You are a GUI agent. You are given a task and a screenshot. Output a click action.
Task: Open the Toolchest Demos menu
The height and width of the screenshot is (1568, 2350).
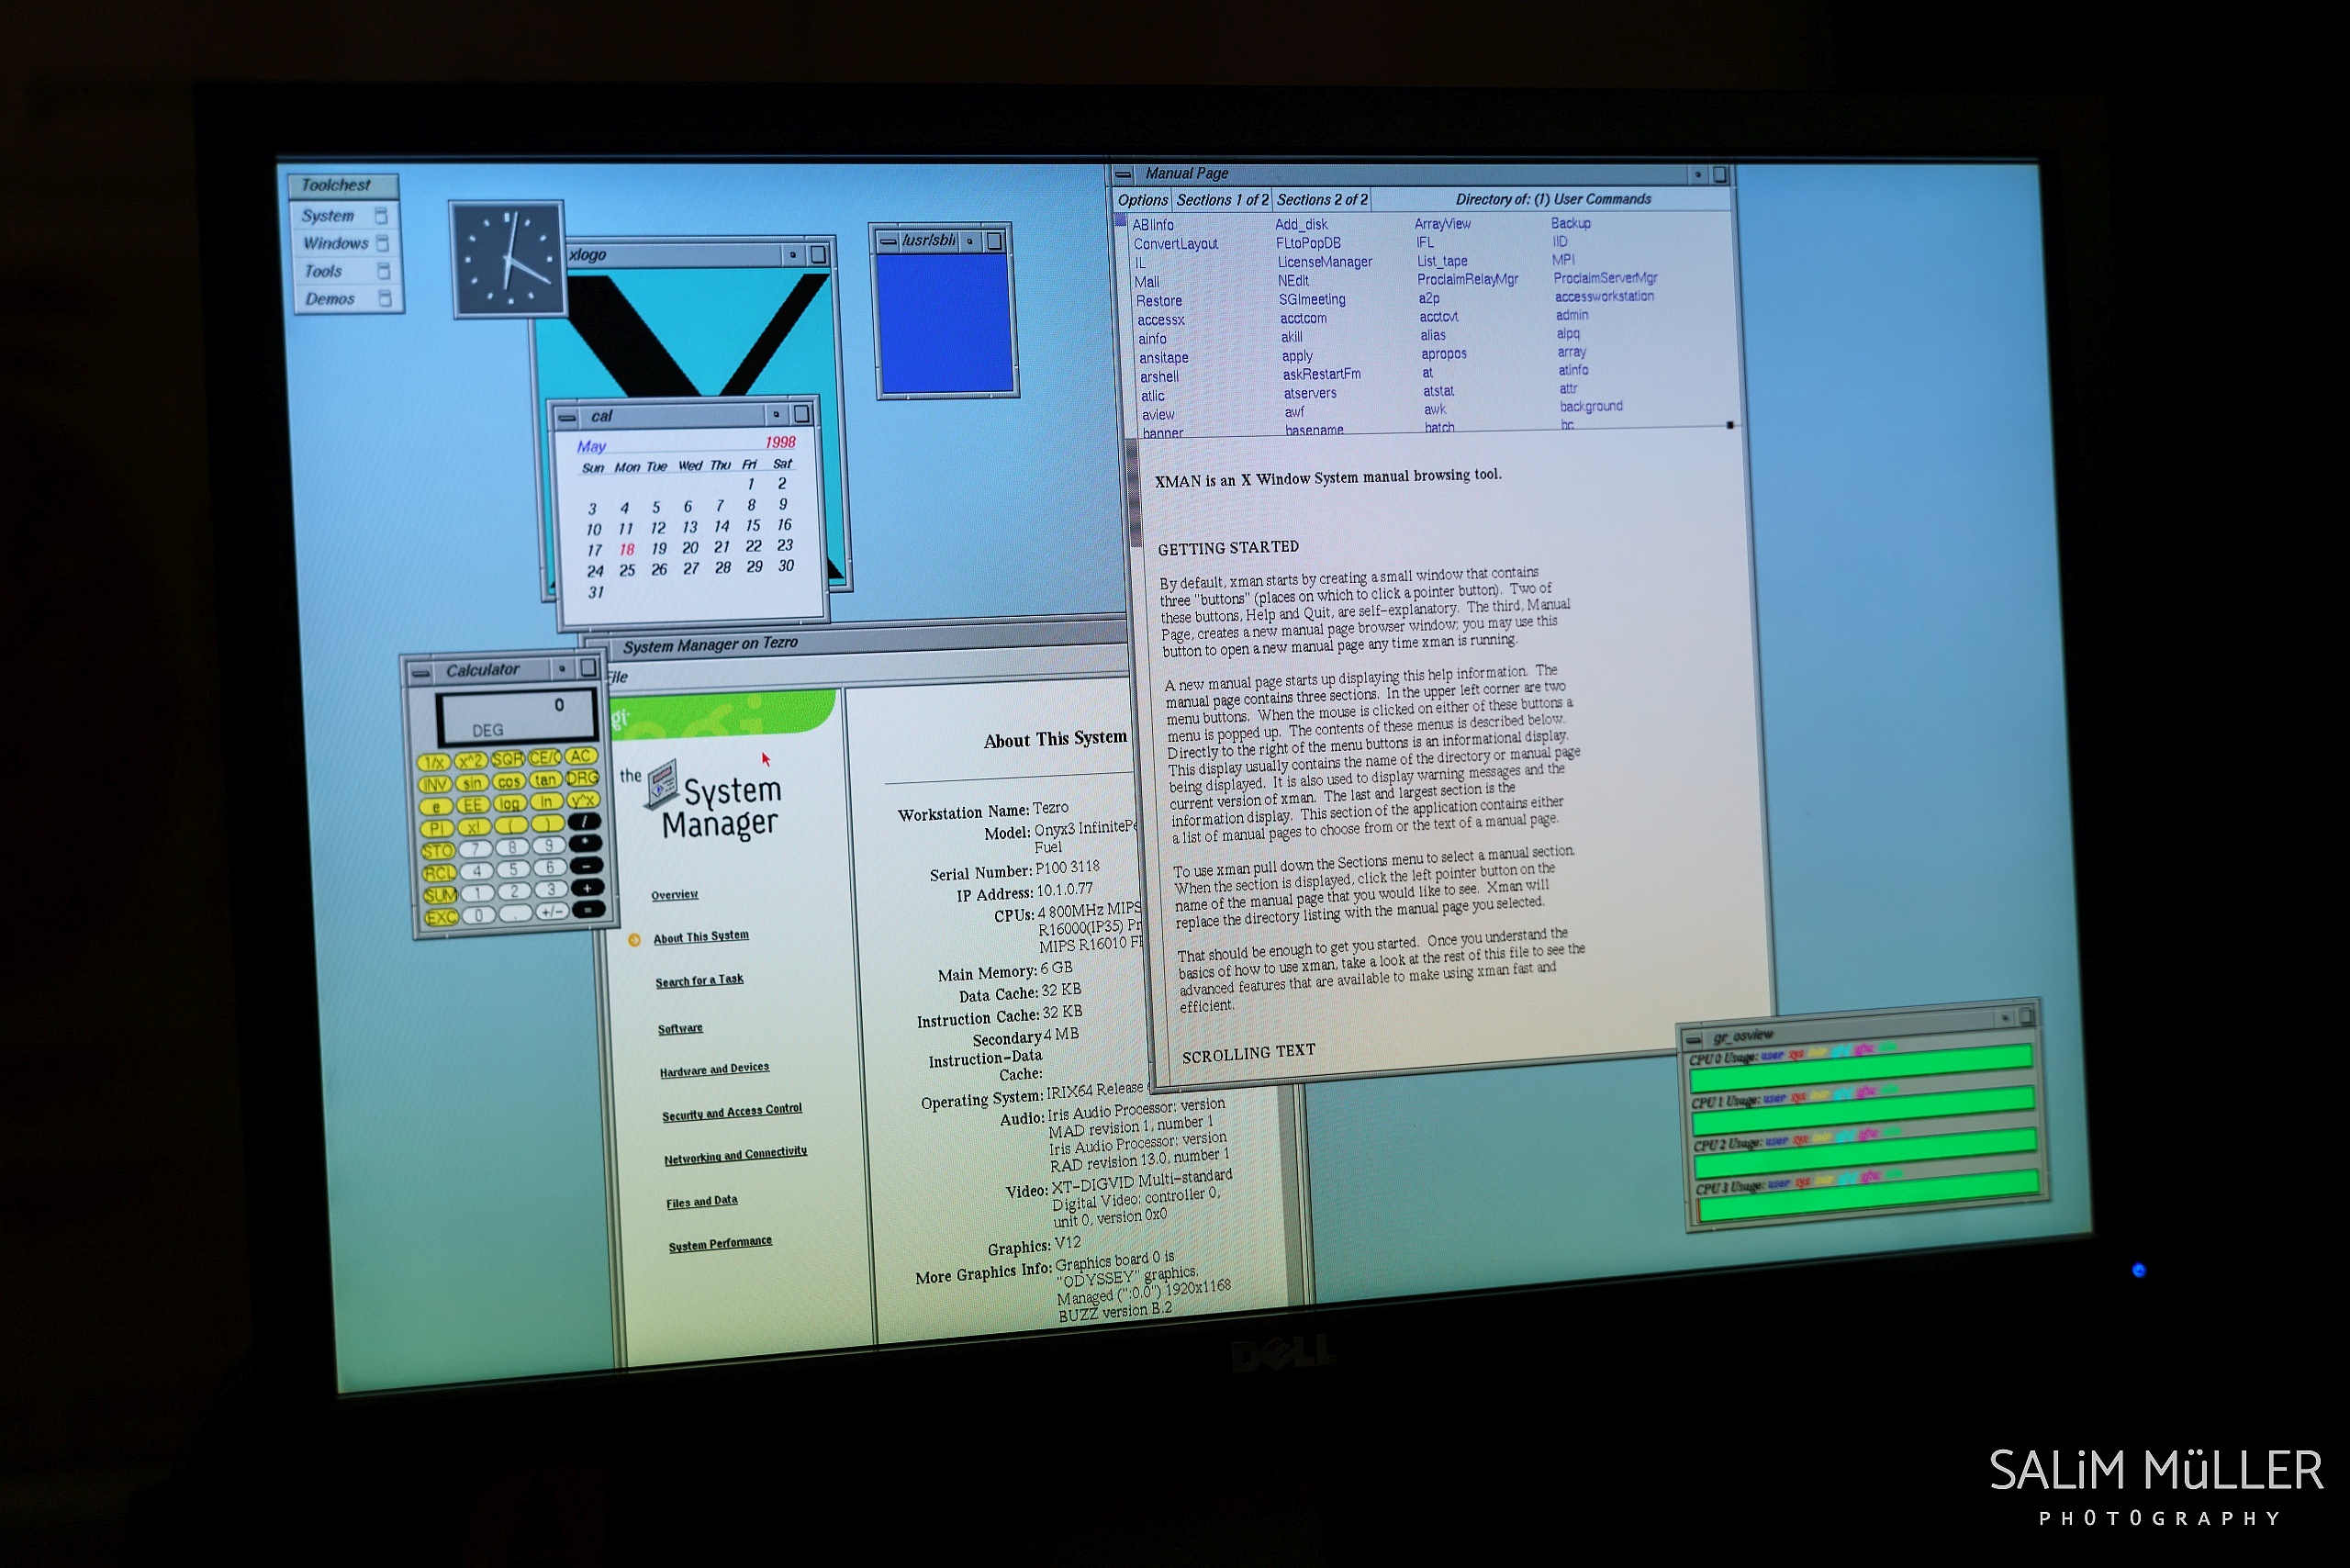tap(330, 299)
